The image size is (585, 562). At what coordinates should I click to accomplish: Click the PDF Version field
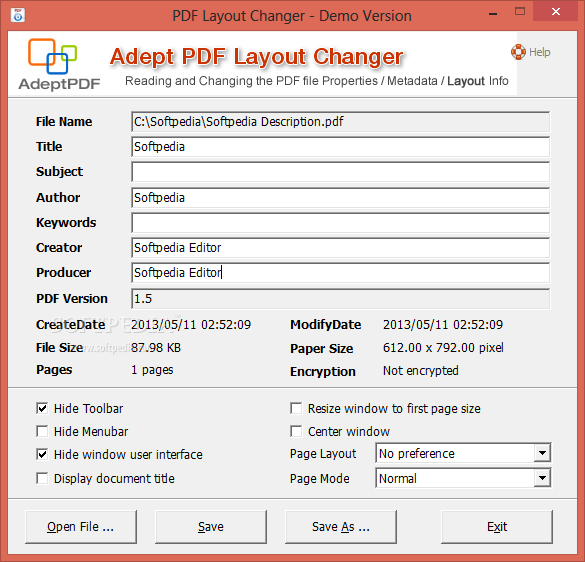point(340,299)
